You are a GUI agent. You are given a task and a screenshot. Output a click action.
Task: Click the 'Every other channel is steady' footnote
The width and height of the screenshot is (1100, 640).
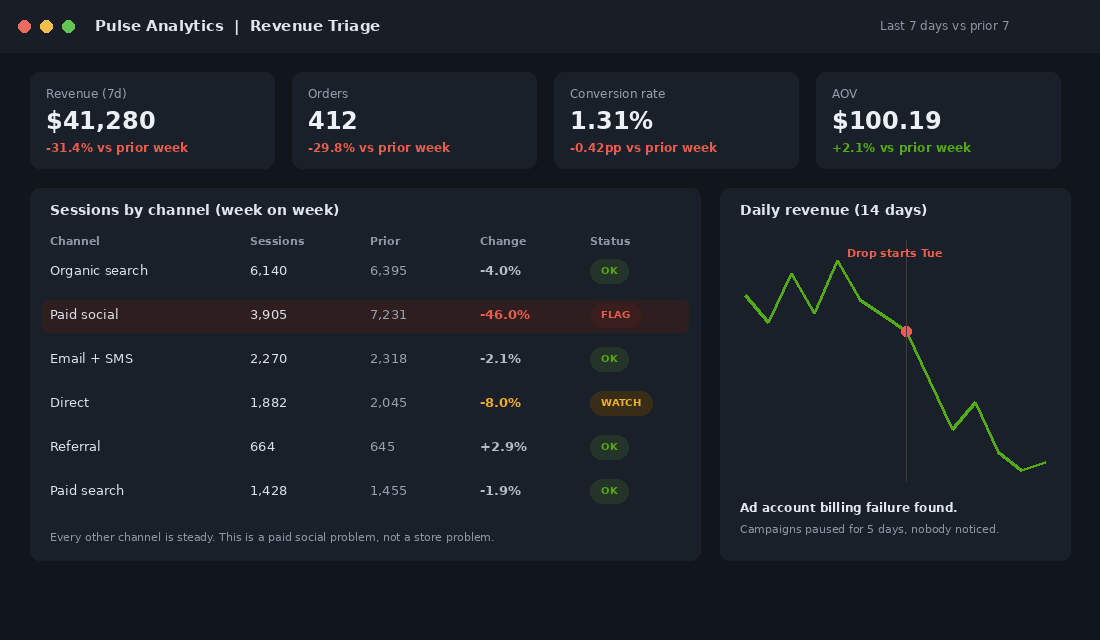coord(272,538)
